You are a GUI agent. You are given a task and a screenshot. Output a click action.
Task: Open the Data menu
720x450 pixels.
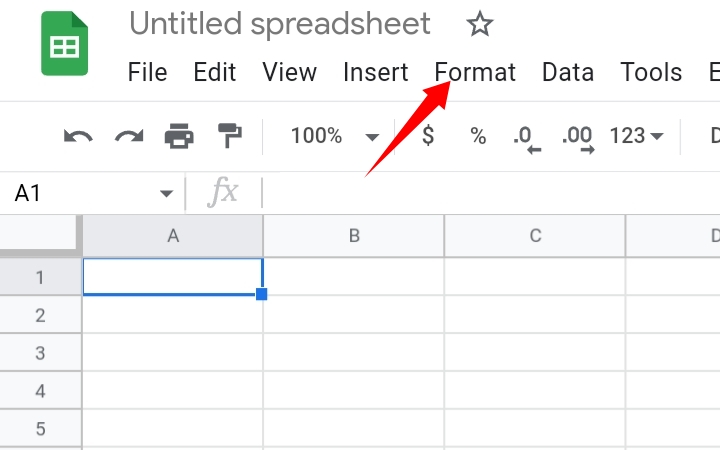568,72
